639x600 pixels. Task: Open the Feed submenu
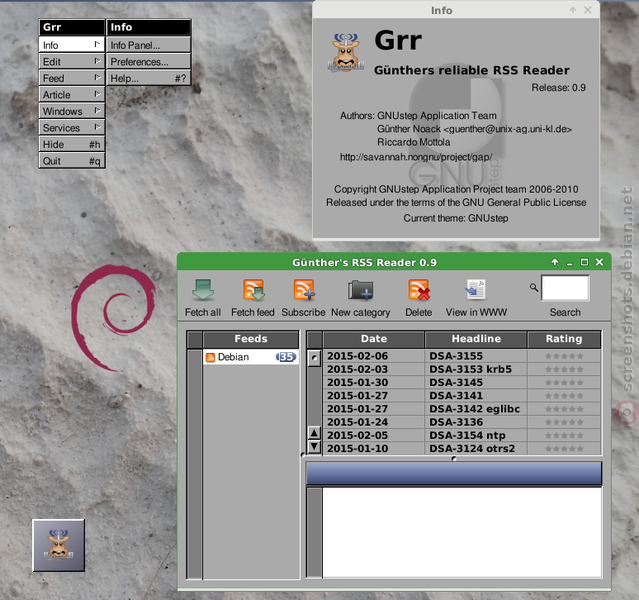pyautogui.click(x=72, y=78)
